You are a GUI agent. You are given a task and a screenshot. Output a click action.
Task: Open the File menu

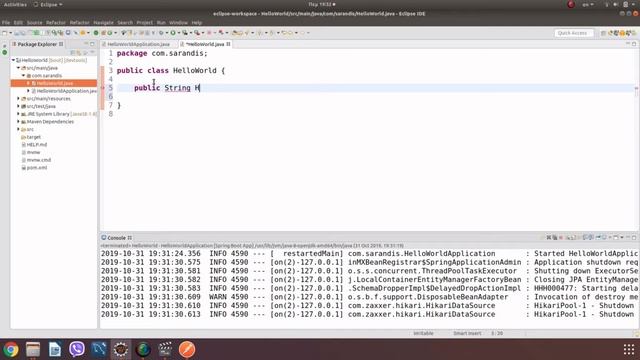tap(6, 22)
